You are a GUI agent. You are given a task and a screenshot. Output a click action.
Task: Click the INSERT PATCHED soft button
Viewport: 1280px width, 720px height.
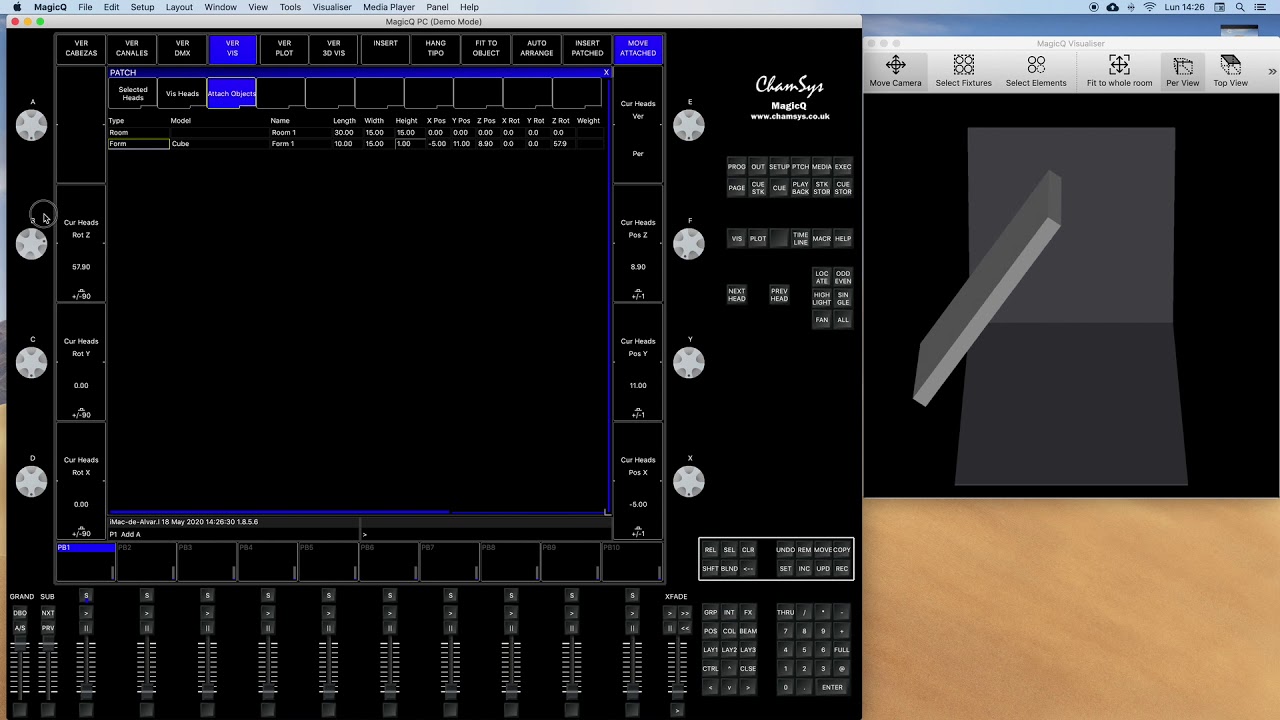point(587,48)
